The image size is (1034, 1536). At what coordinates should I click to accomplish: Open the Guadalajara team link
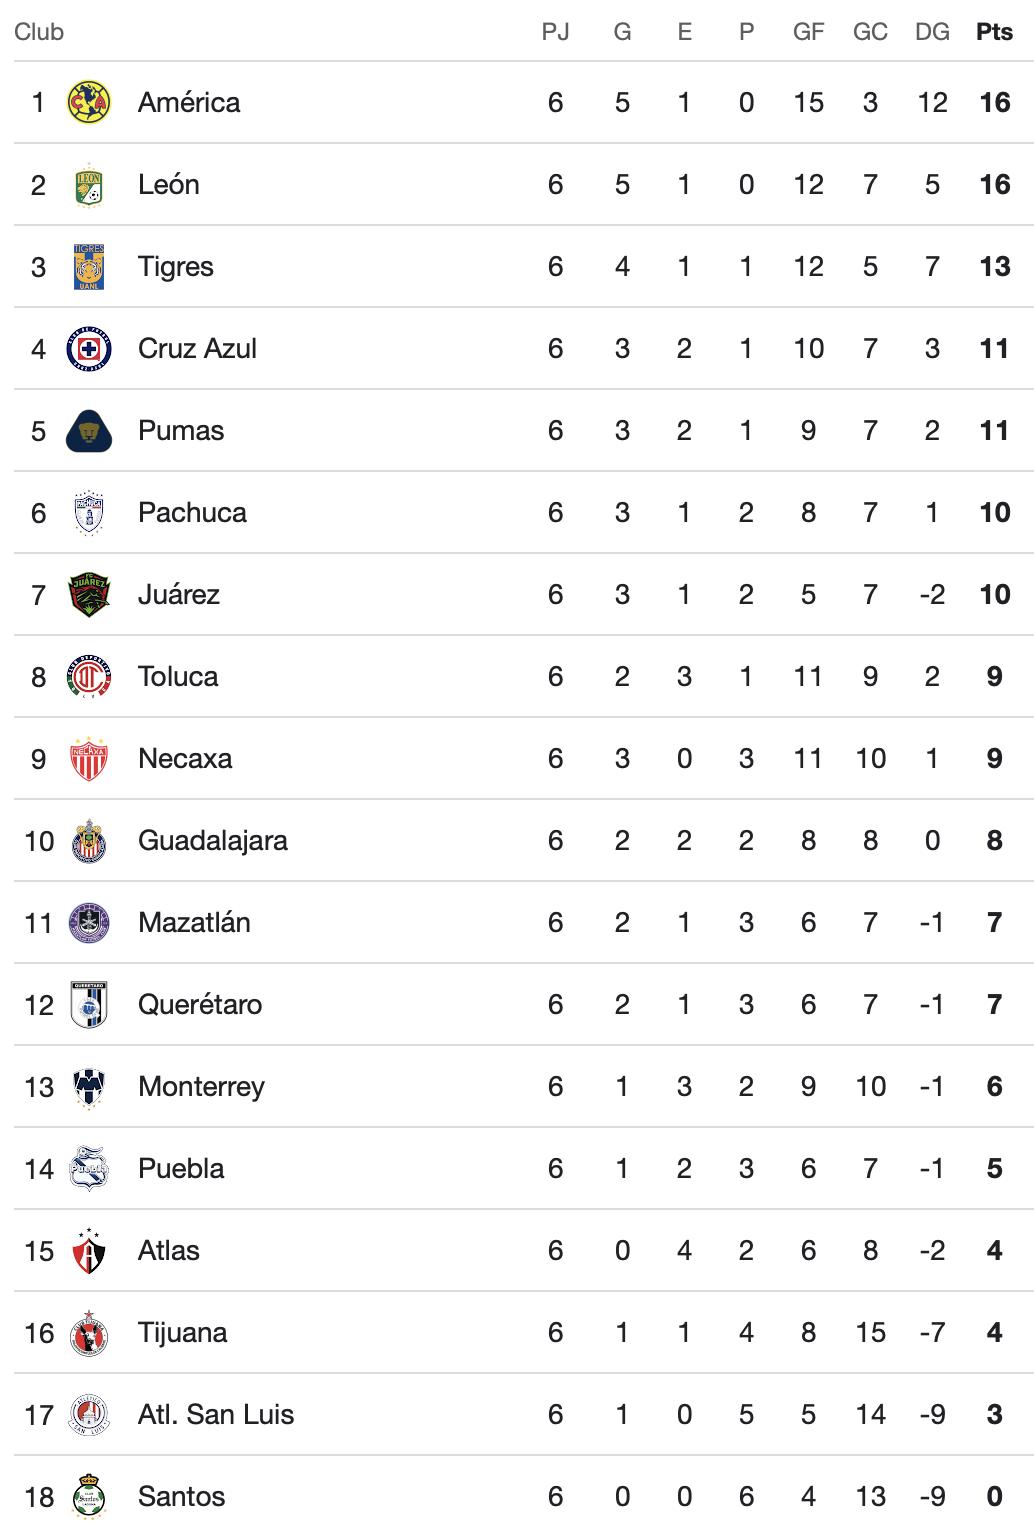tap(212, 840)
